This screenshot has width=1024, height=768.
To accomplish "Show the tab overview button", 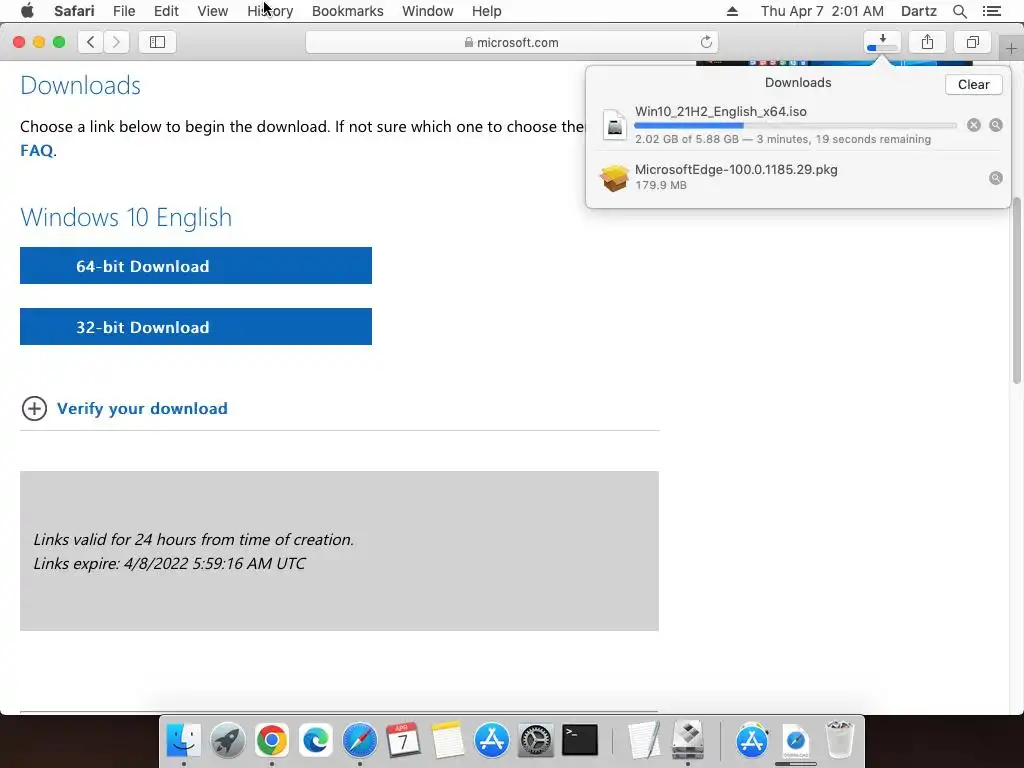I will (972, 42).
